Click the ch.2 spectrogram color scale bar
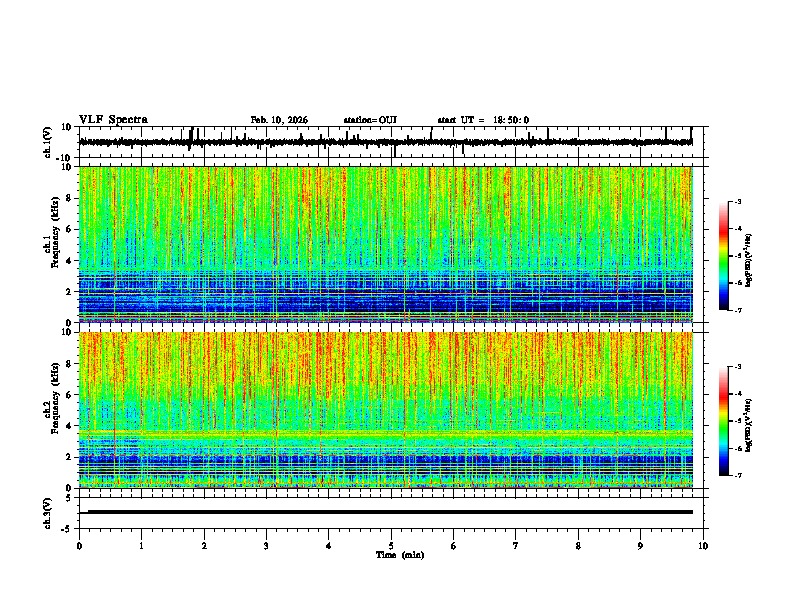792x612 pixels. point(724,421)
